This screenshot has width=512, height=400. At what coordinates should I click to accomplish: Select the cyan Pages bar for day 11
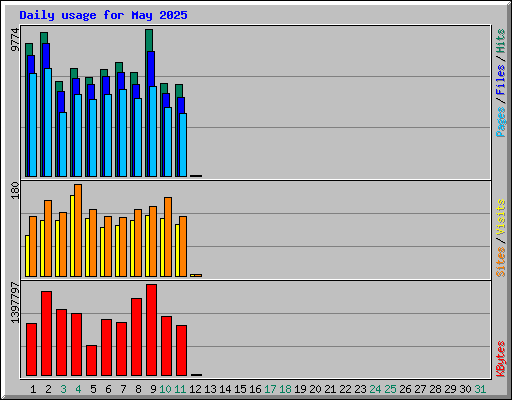[183, 145]
